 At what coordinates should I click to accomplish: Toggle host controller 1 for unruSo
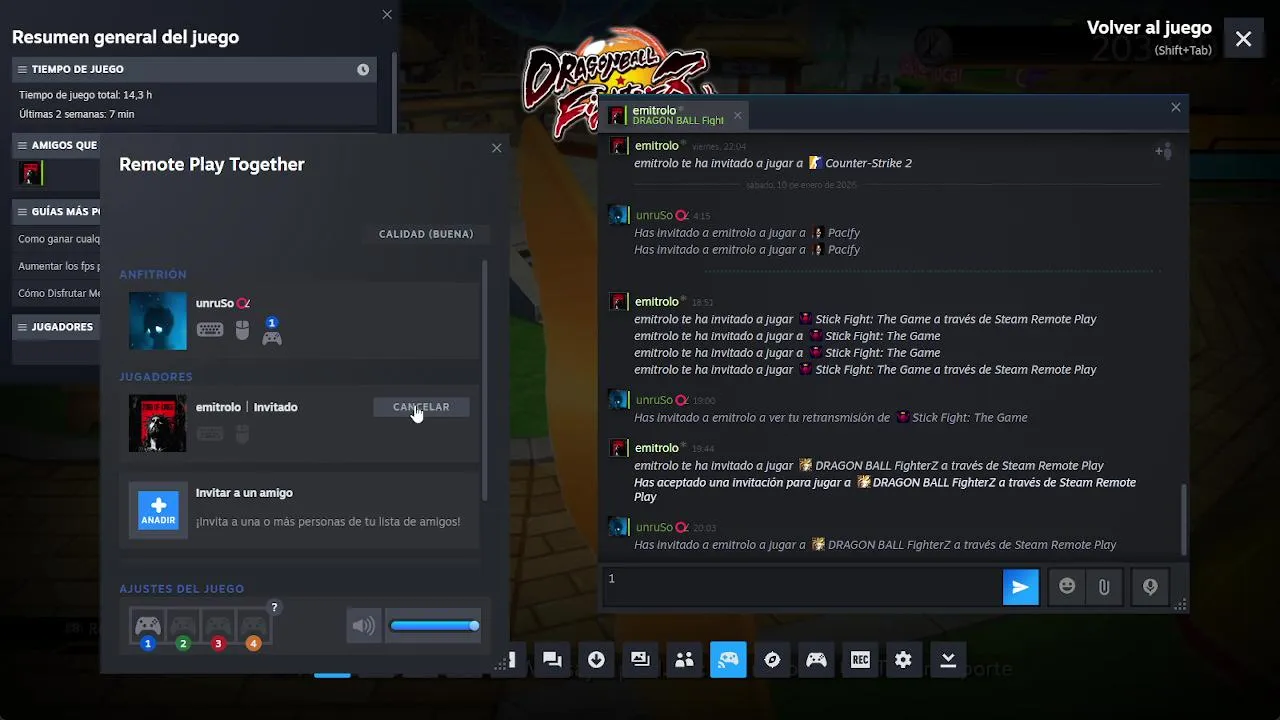pyautogui.click(x=272, y=331)
